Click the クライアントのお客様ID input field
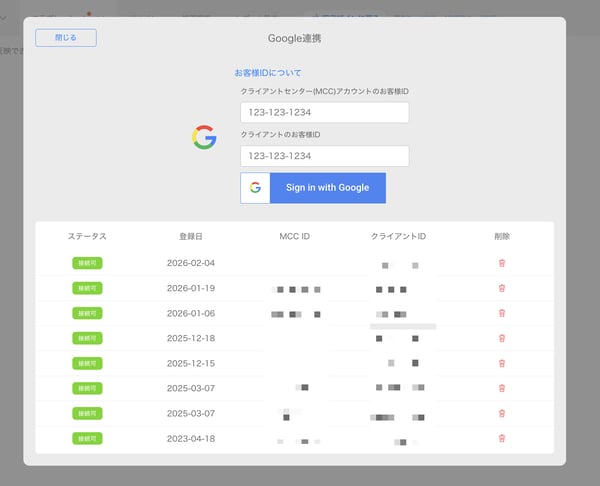Viewport: 600px width, 486px height. click(x=324, y=156)
